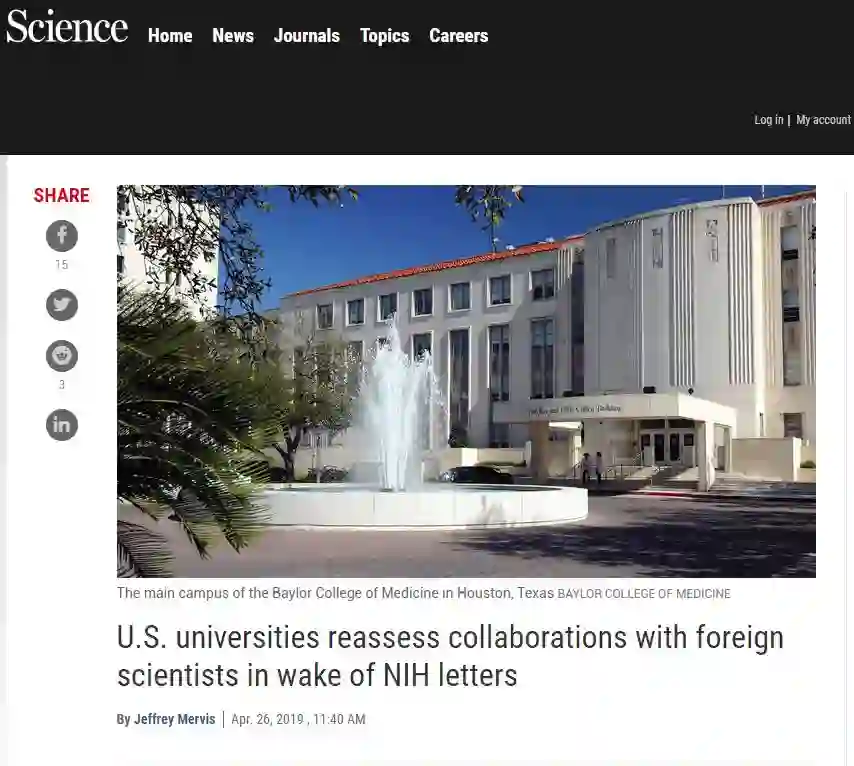Click the Science logo
The height and width of the screenshot is (766, 854).
coord(67,26)
